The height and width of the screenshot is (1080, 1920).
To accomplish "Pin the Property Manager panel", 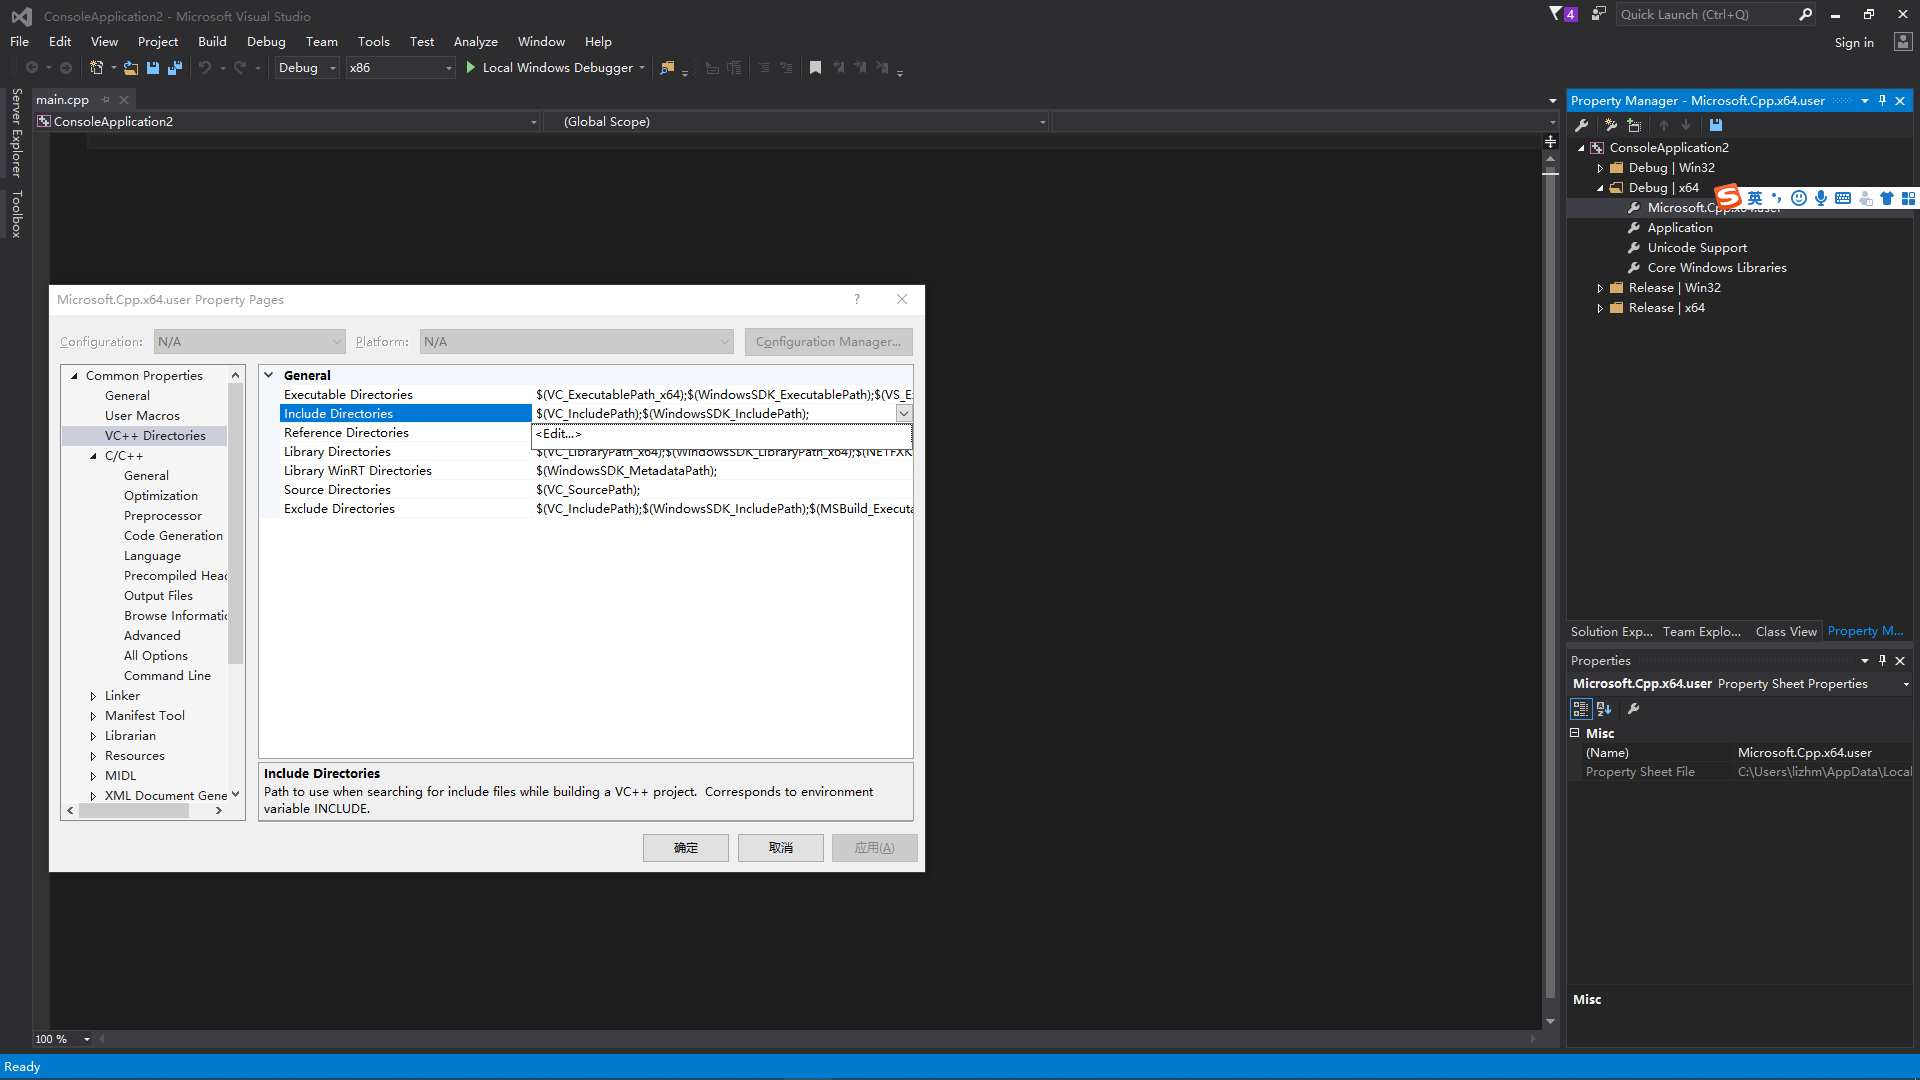I will (1882, 101).
